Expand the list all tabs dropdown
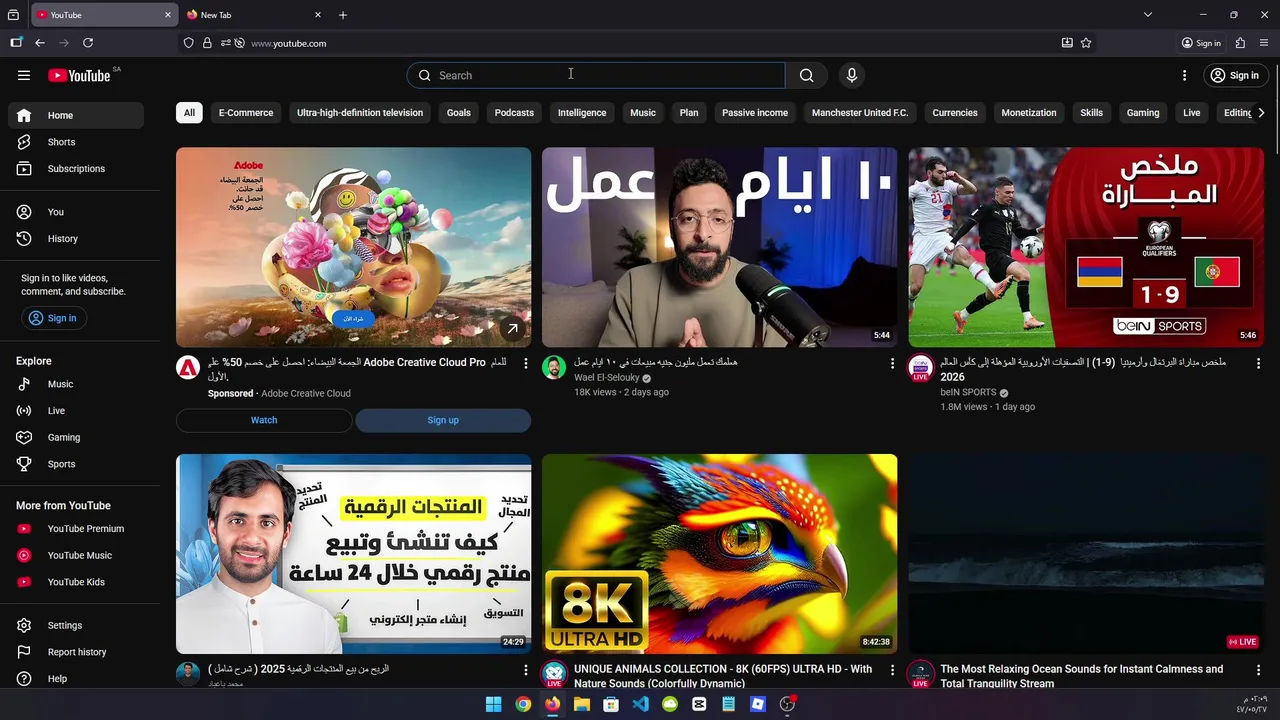 click(x=1148, y=15)
